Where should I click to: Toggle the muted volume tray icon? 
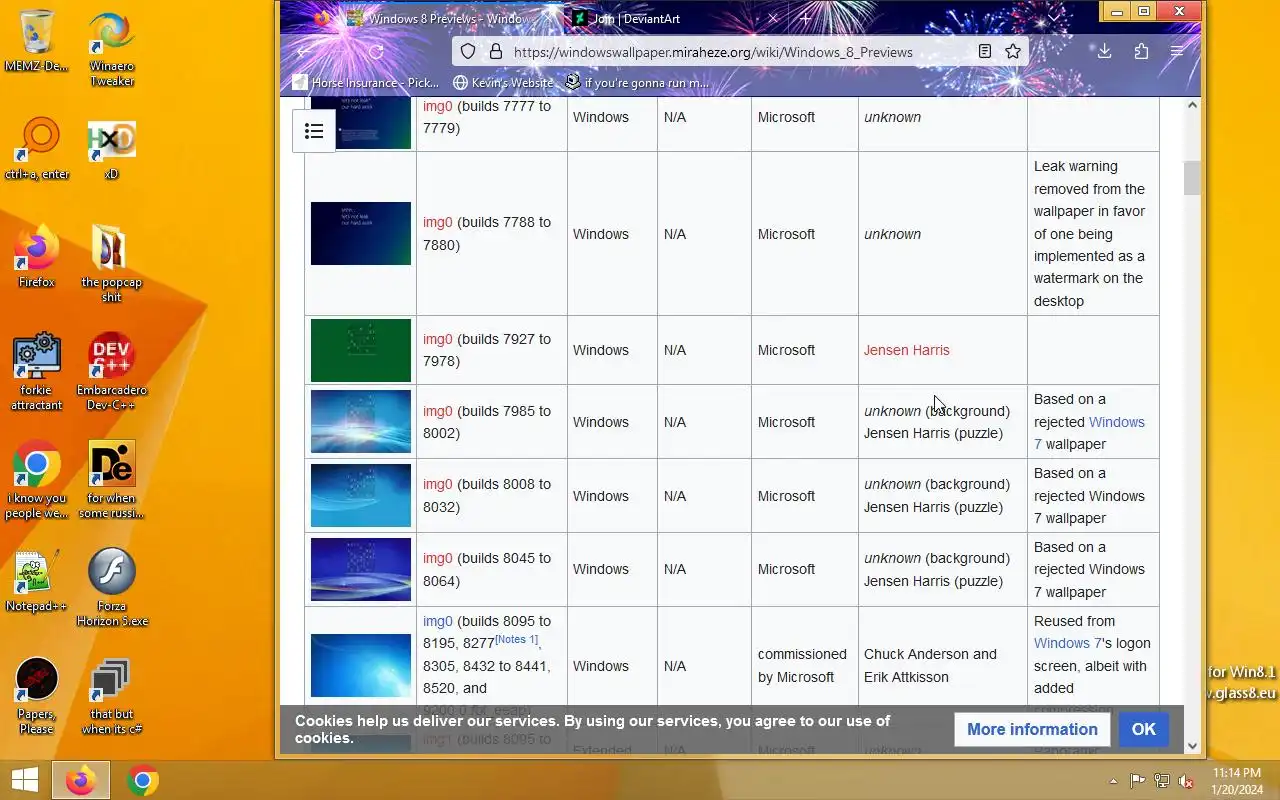(1186, 781)
